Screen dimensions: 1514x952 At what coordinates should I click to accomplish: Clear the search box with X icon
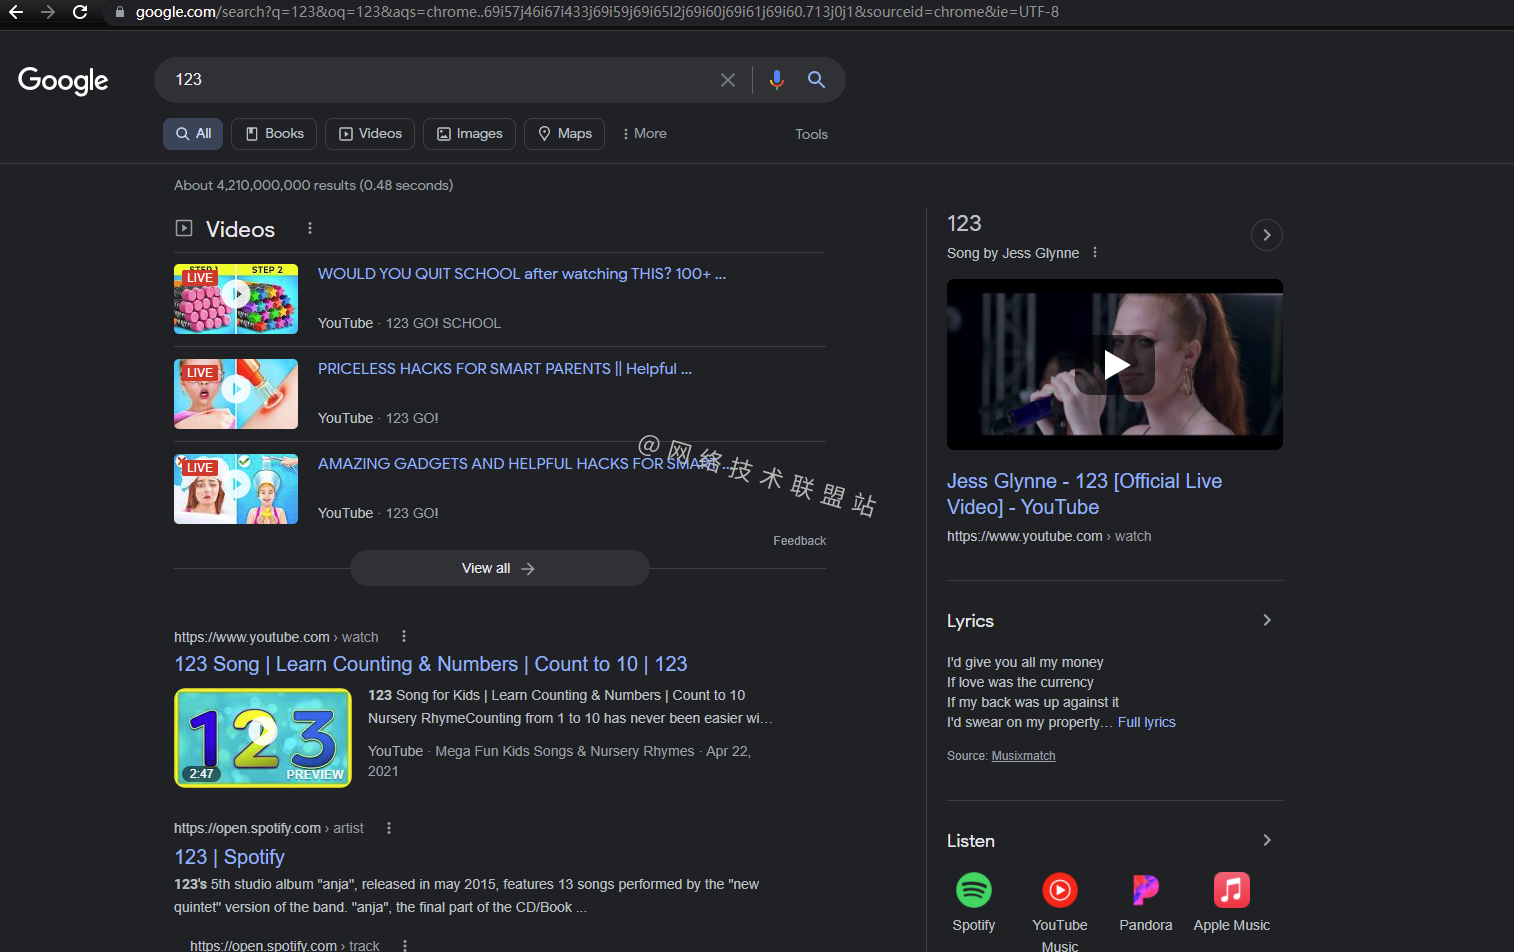coord(728,80)
